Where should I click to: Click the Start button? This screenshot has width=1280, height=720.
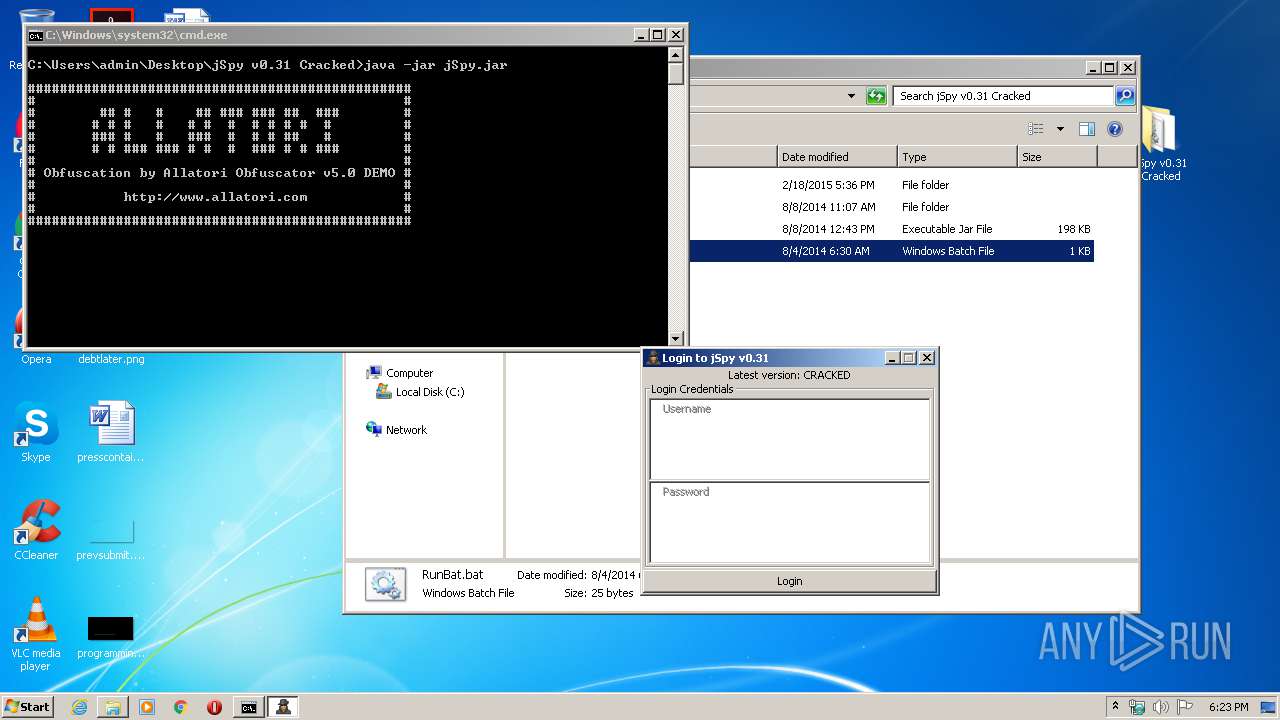coord(27,706)
